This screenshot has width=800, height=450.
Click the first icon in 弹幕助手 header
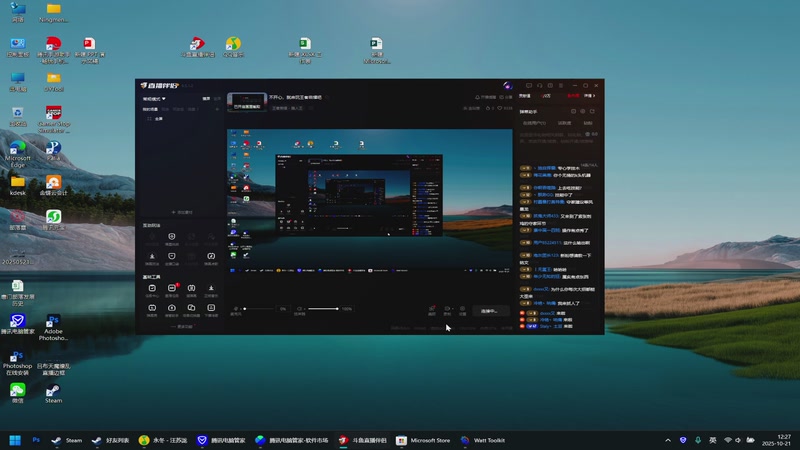pos(573,111)
